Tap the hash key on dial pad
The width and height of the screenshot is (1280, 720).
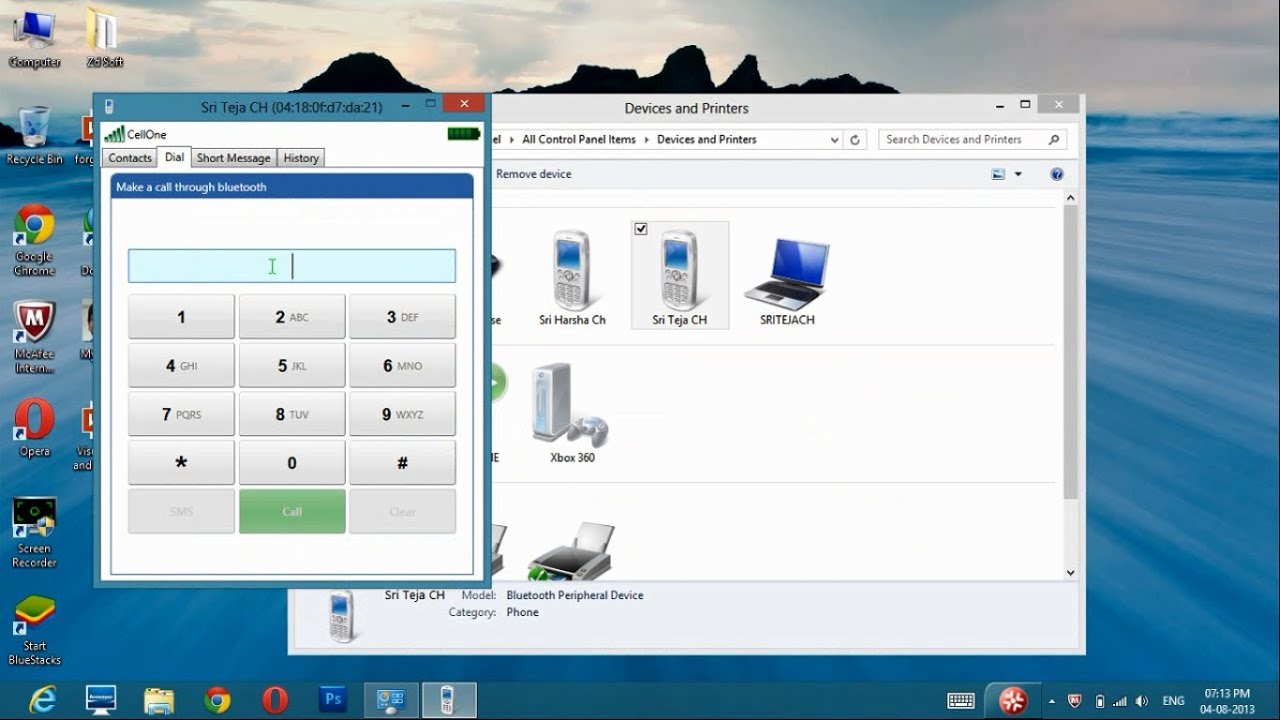(402, 463)
